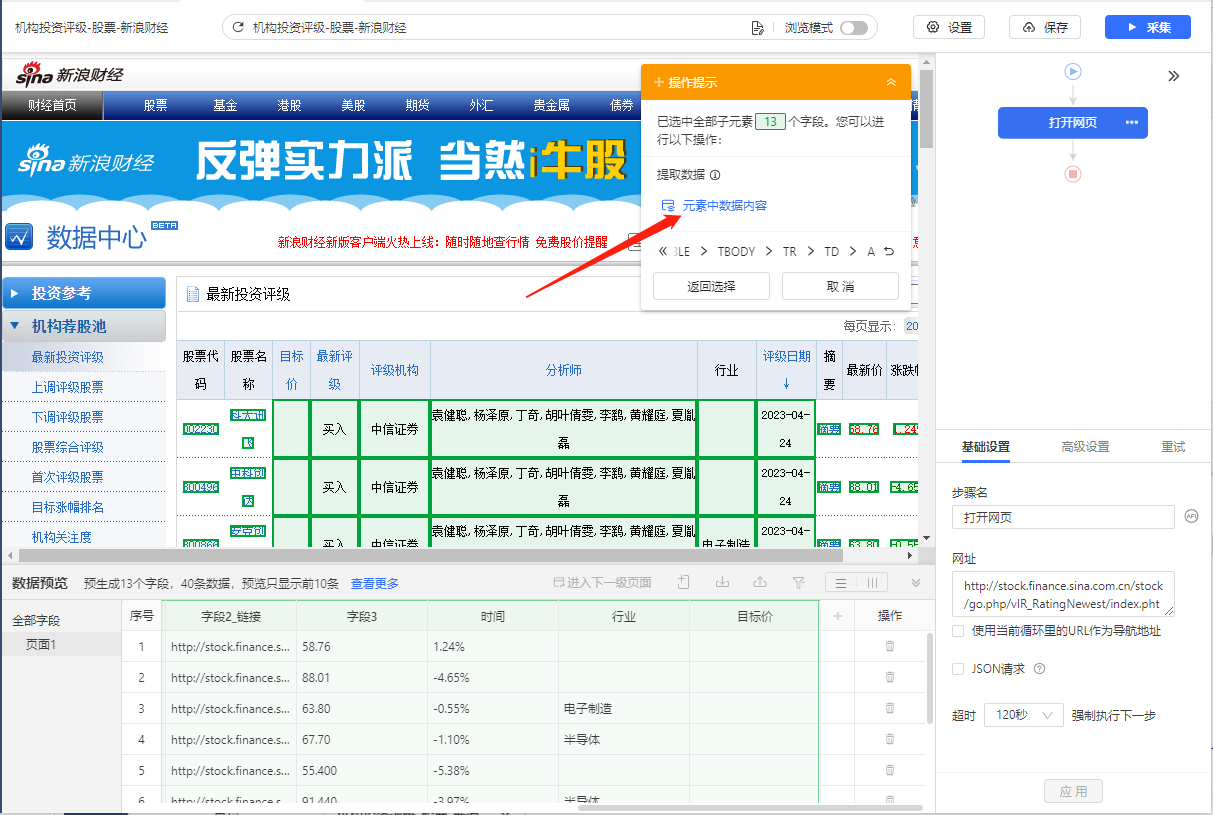Delete row 4 with trash icon
This screenshot has width=1213, height=815.
click(890, 740)
